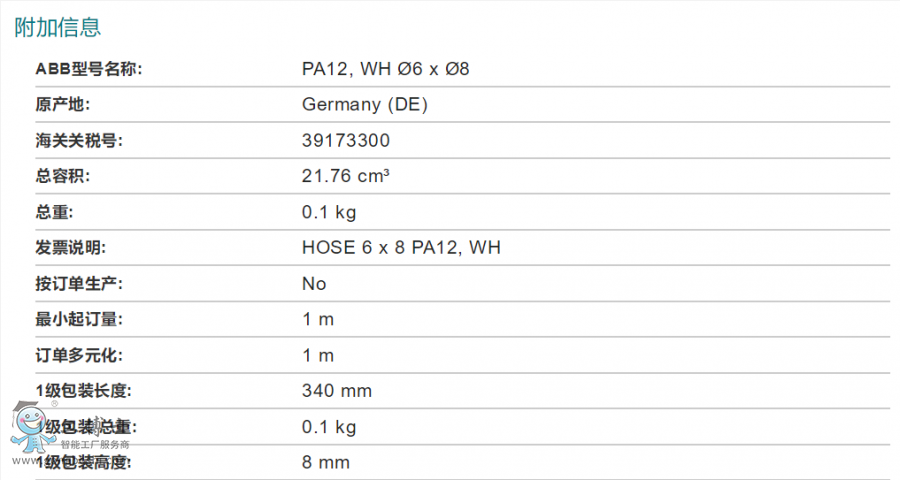The image size is (900, 480).
Task: Click the 订单多元化 label
Action: [79, 355]
